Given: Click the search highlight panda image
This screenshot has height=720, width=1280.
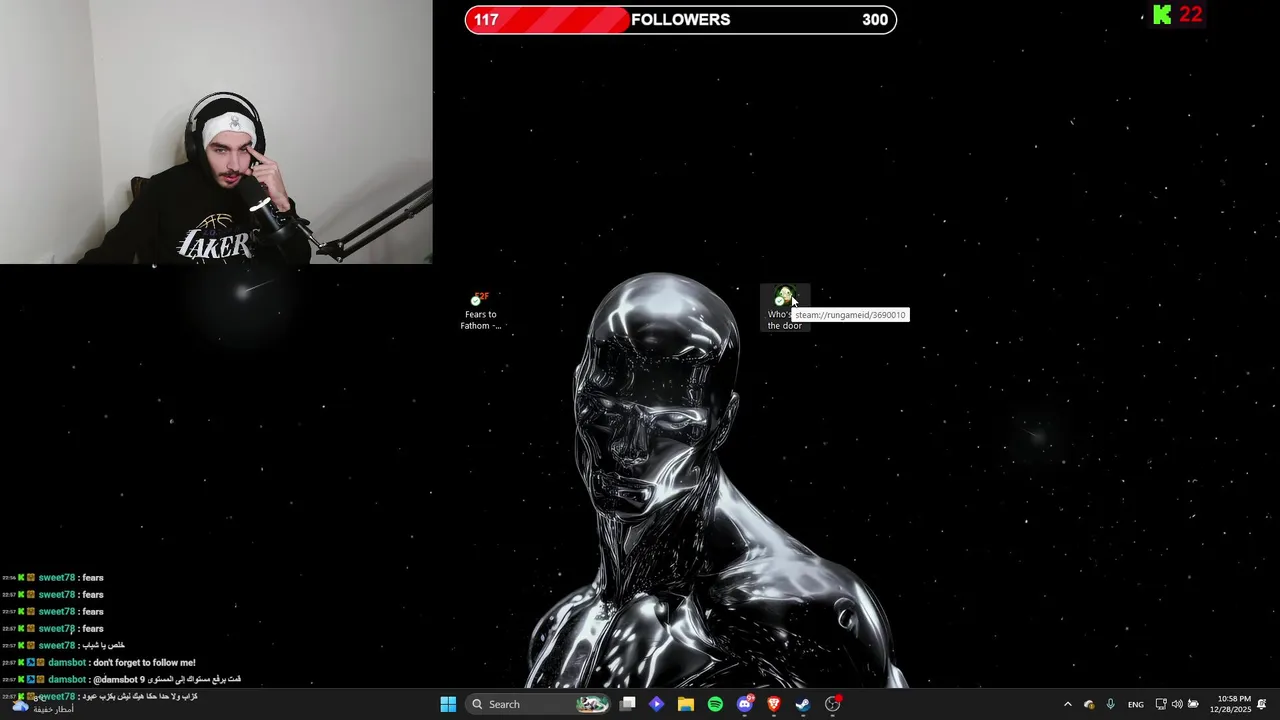Looking at the screenshot, I should [x=592, y=704].
